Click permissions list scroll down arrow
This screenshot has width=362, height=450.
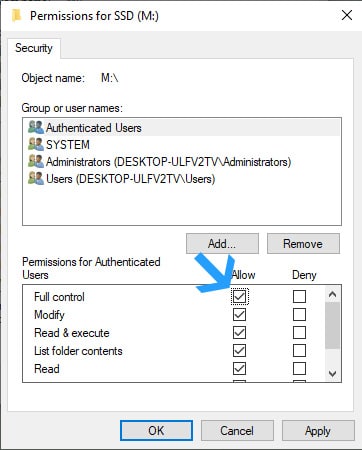click(332, 373)
